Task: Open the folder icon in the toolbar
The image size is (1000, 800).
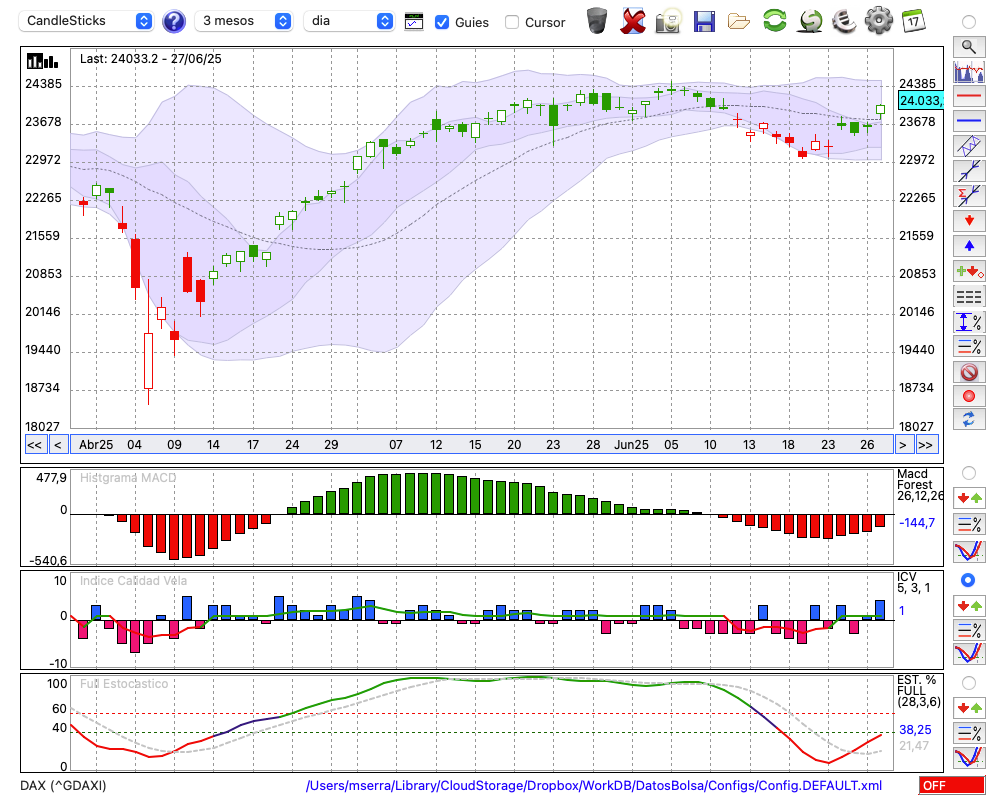Action: pos(739,22)
